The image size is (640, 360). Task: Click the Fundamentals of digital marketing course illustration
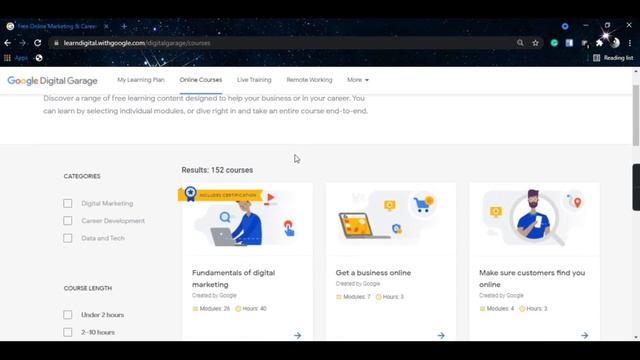coord(247,219)
